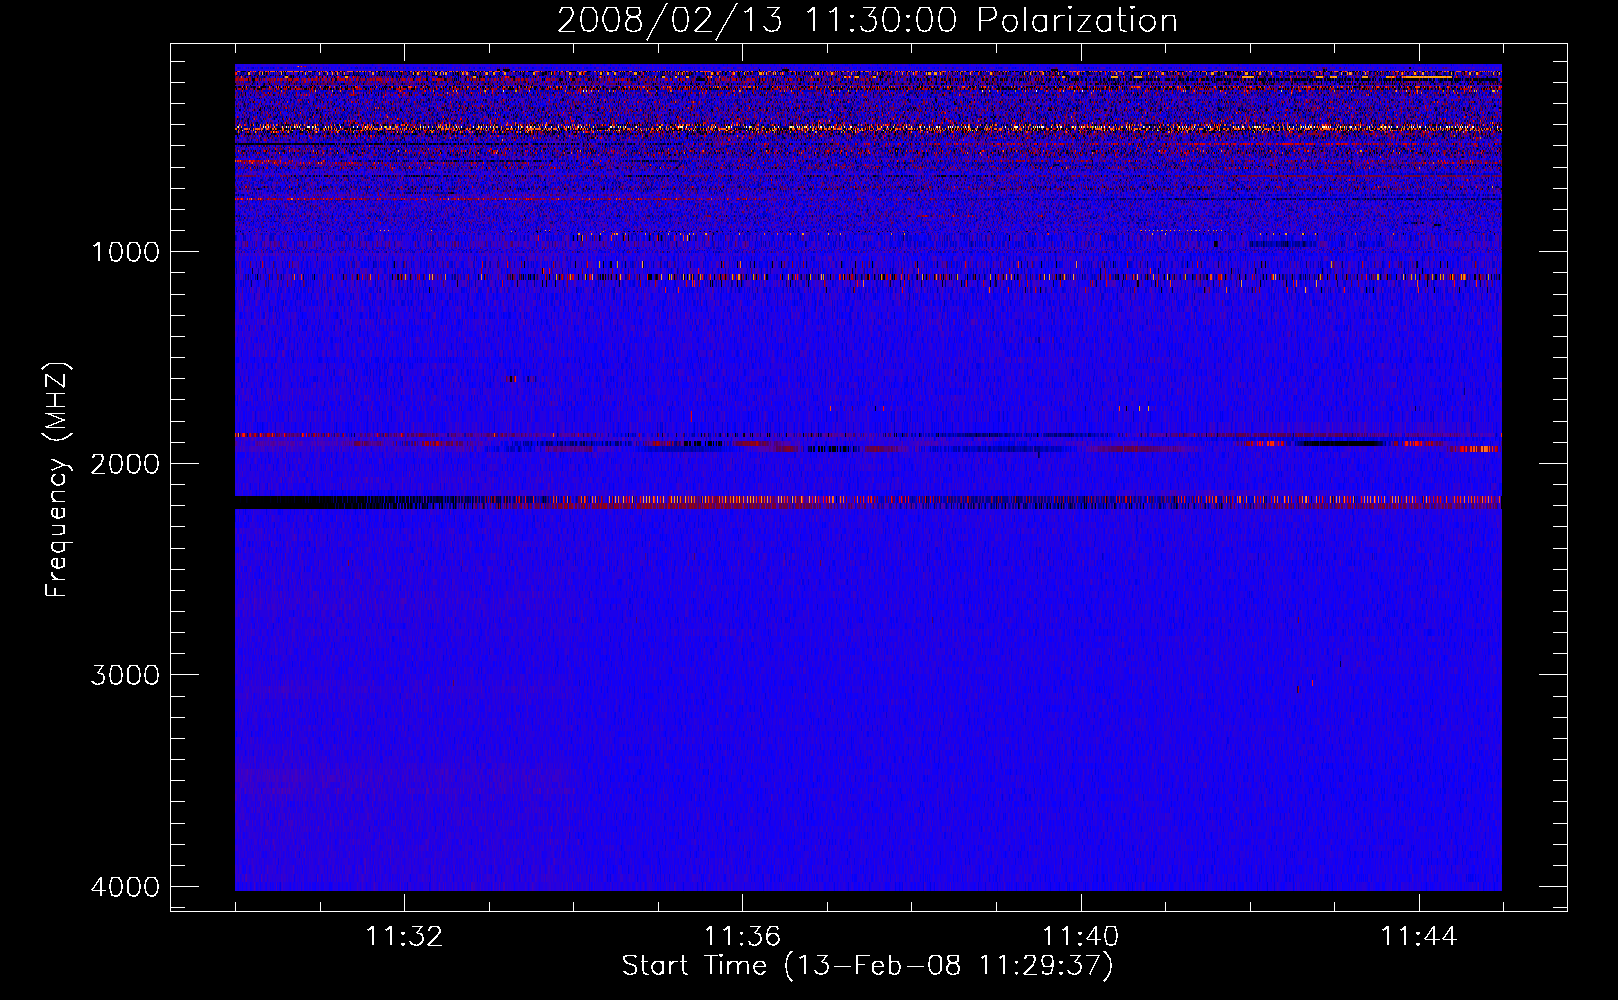Click the 3000 frequency tick label
1618x1000 pixels.
(125, 675)
